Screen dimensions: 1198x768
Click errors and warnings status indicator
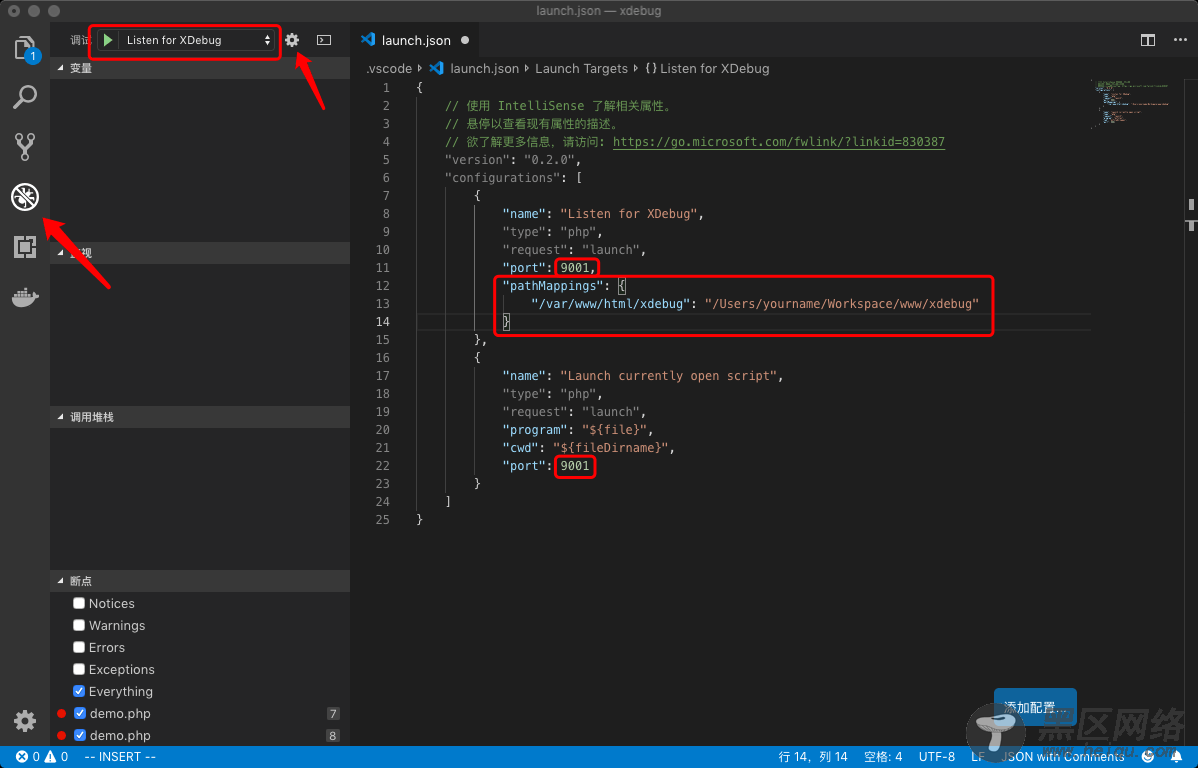(x=42, y=757)
